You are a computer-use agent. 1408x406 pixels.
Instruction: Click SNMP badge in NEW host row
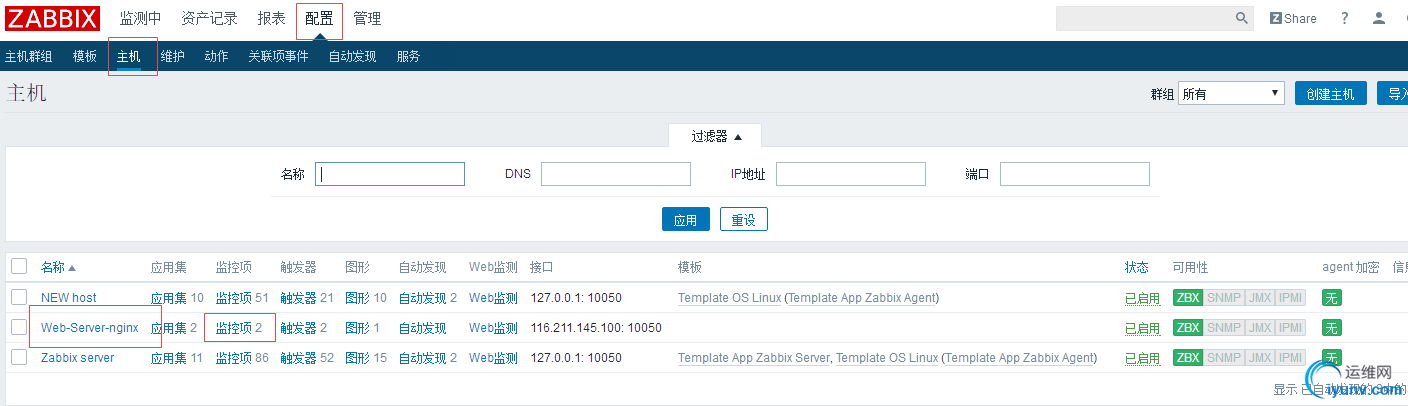(1224, 297)
